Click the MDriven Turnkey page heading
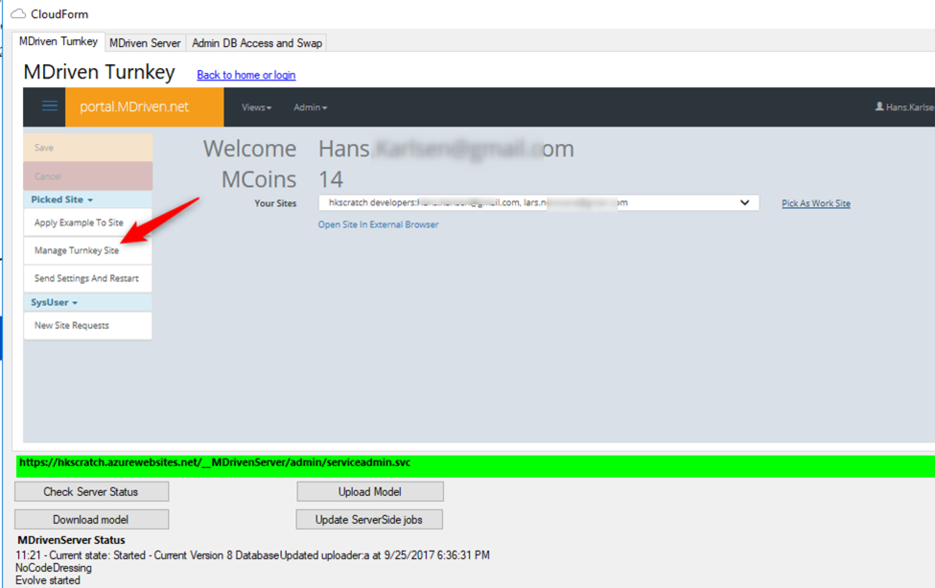935x588 pixels. tap(99, 72)
